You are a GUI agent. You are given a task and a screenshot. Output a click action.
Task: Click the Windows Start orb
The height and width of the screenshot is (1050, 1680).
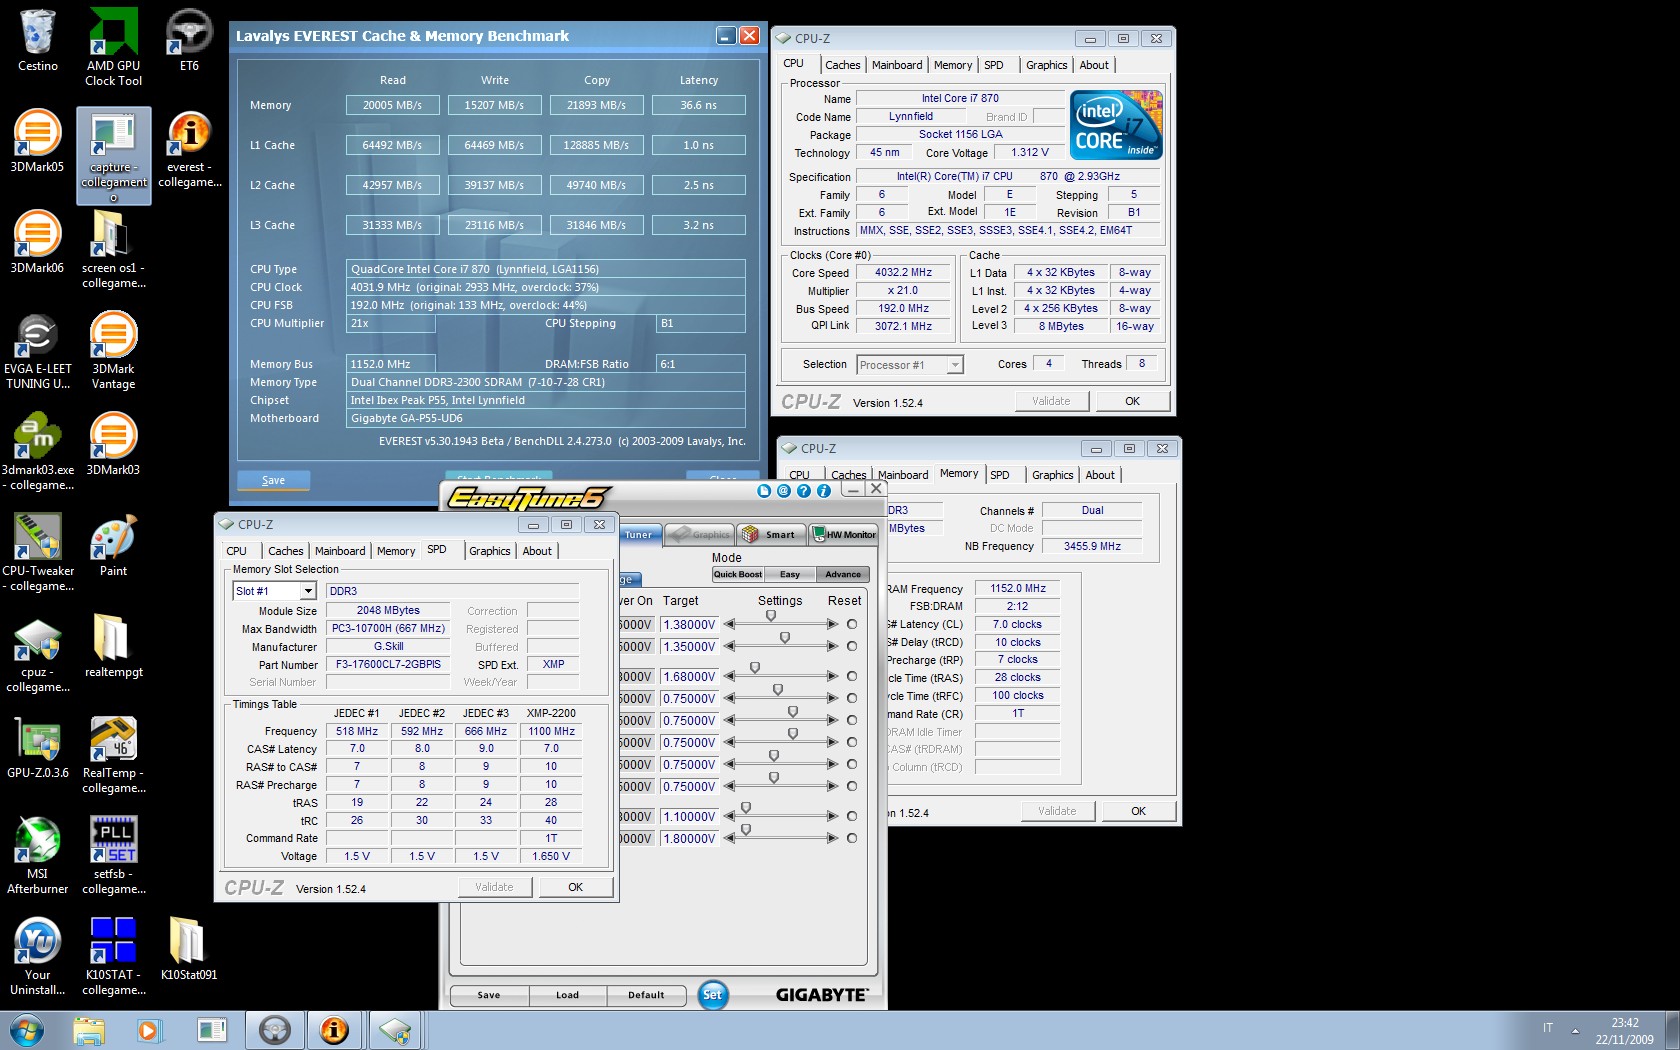click(x=27, y=1030)
